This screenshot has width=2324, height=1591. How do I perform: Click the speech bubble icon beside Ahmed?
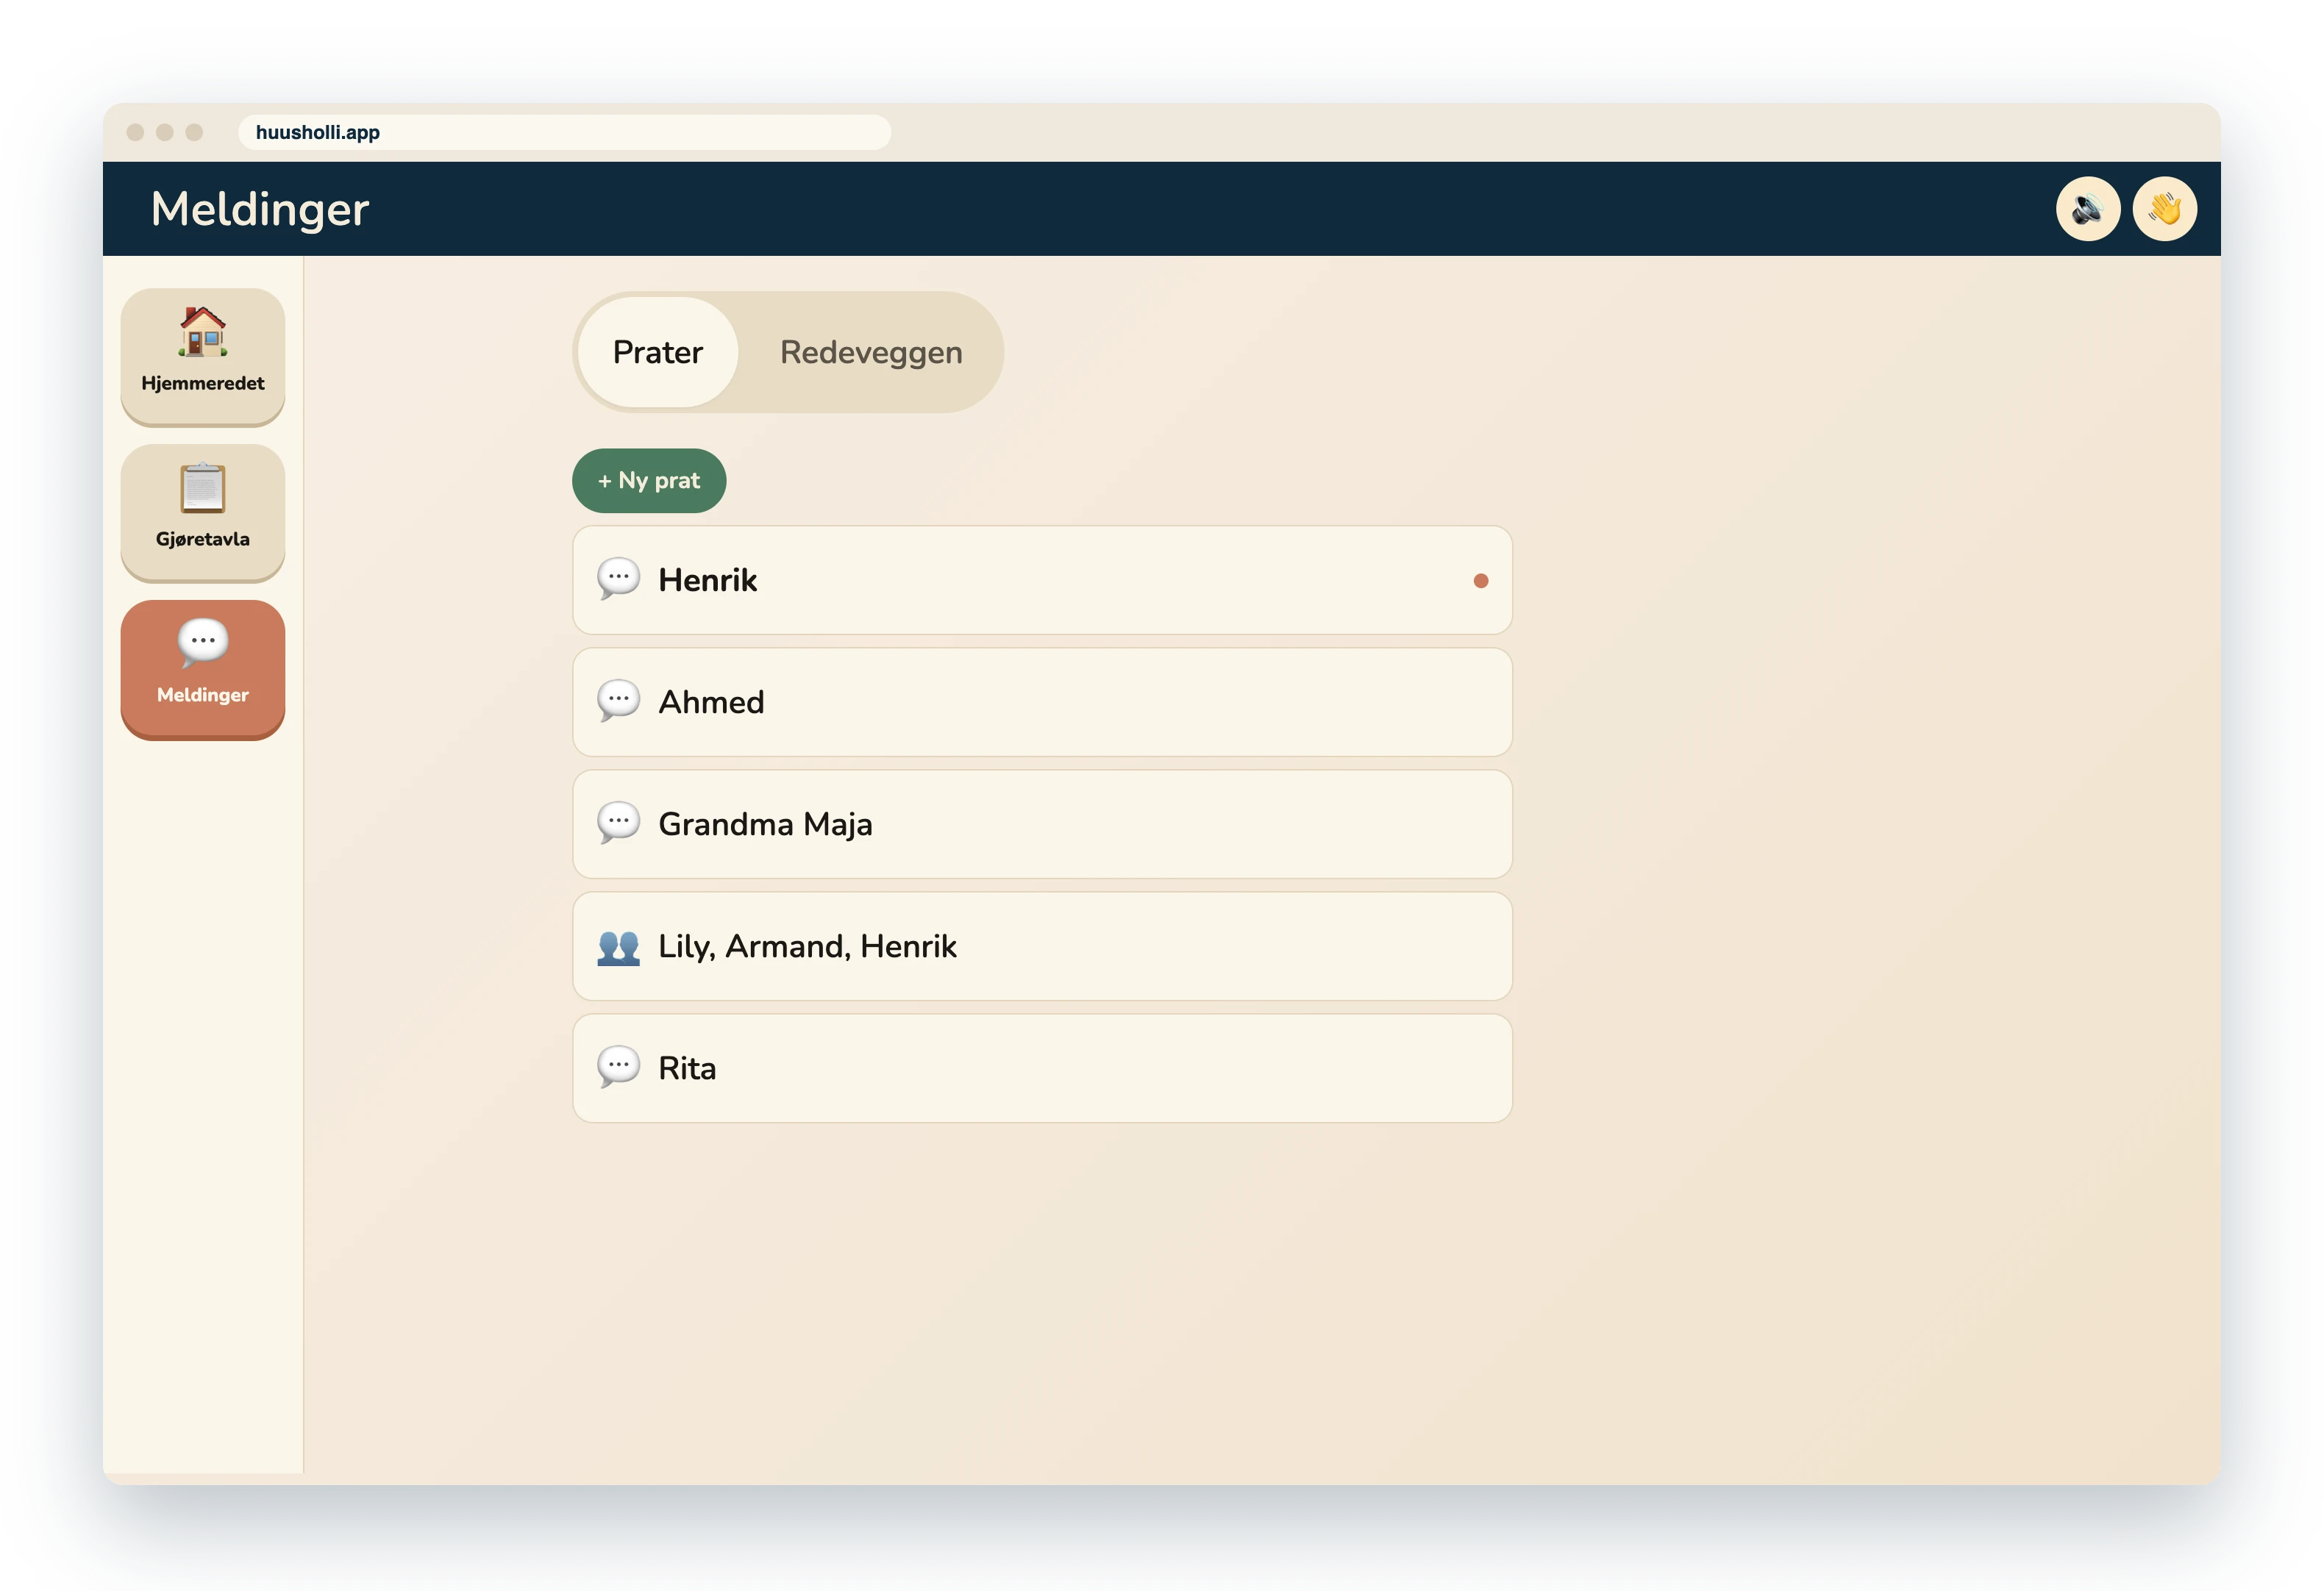[x=618, y=701]
